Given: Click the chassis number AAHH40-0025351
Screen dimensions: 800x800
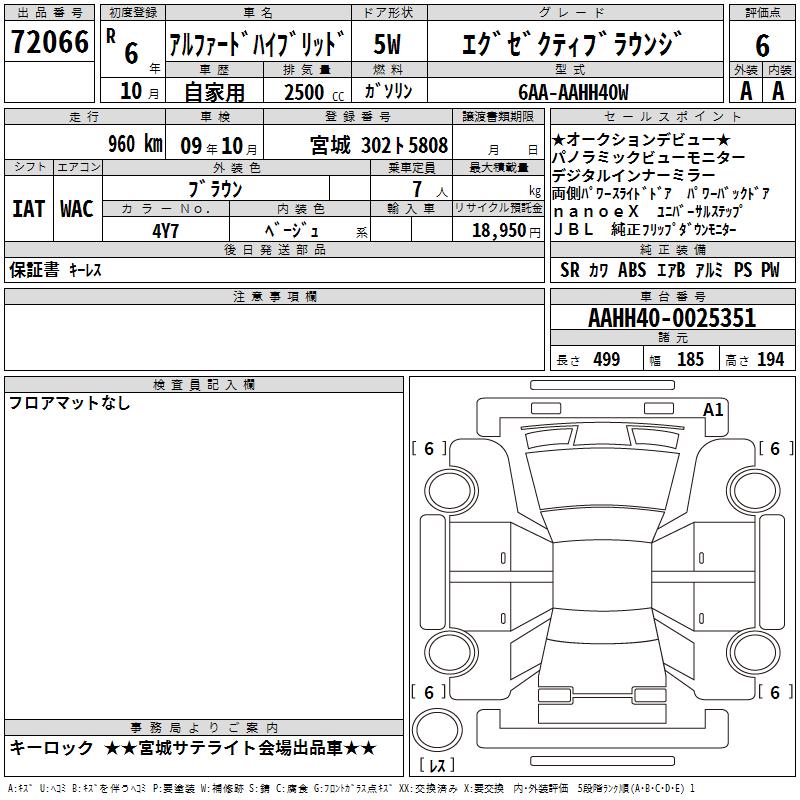Looking at the screenshot, I should coord(672,319).
